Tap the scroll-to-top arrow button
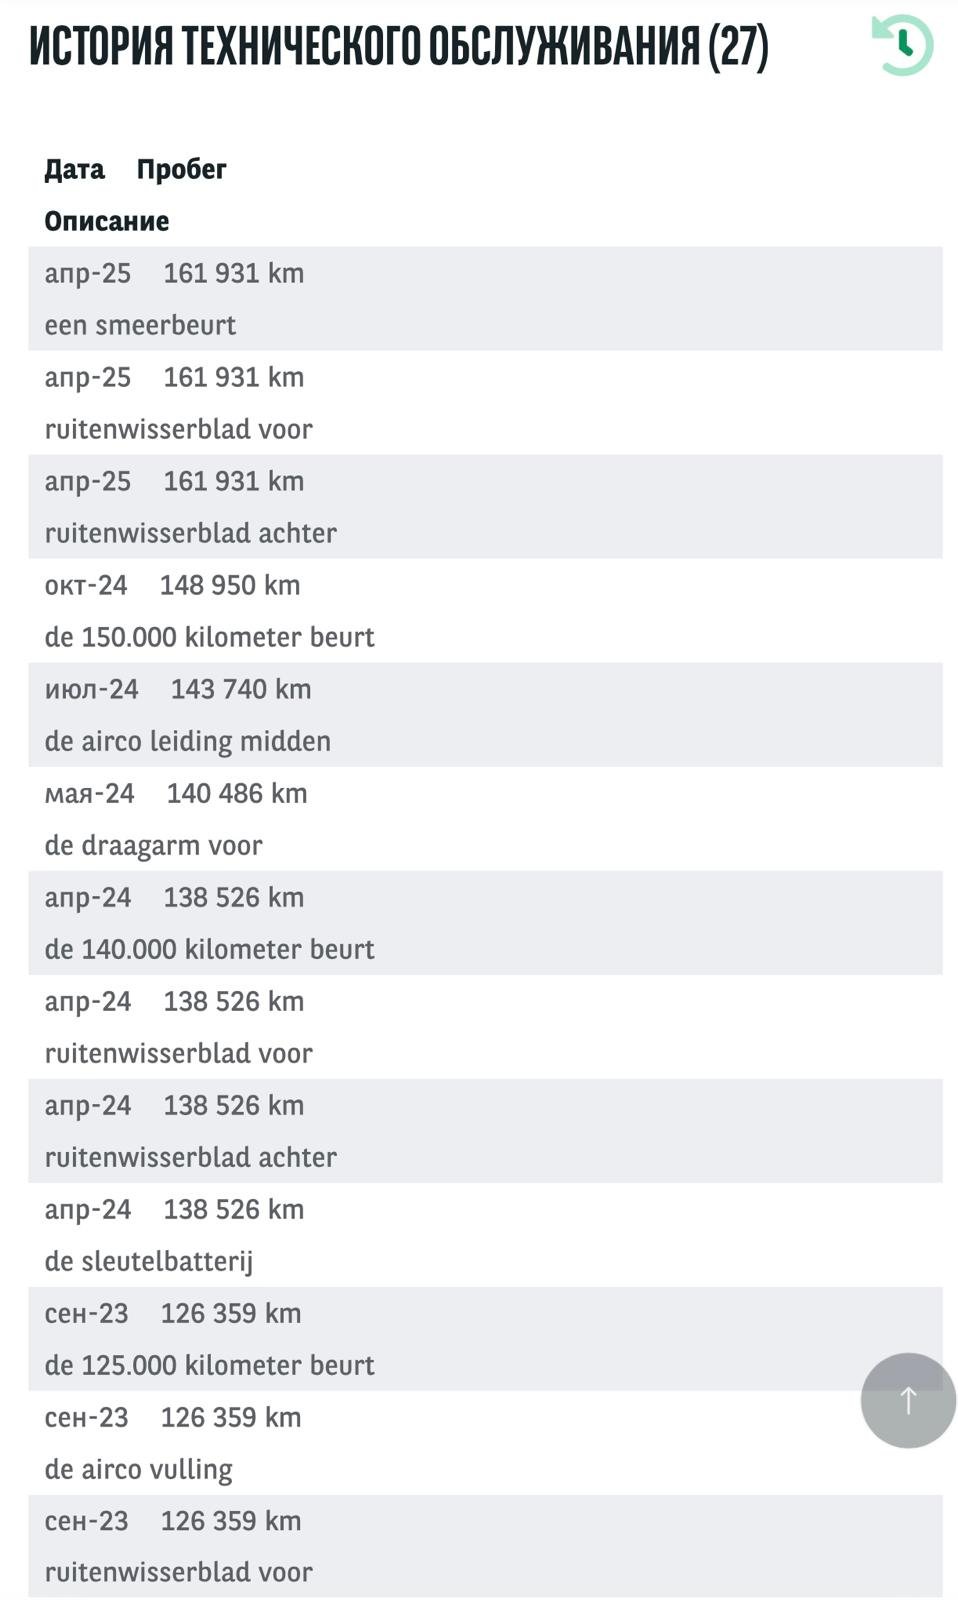 [907, 1400]
